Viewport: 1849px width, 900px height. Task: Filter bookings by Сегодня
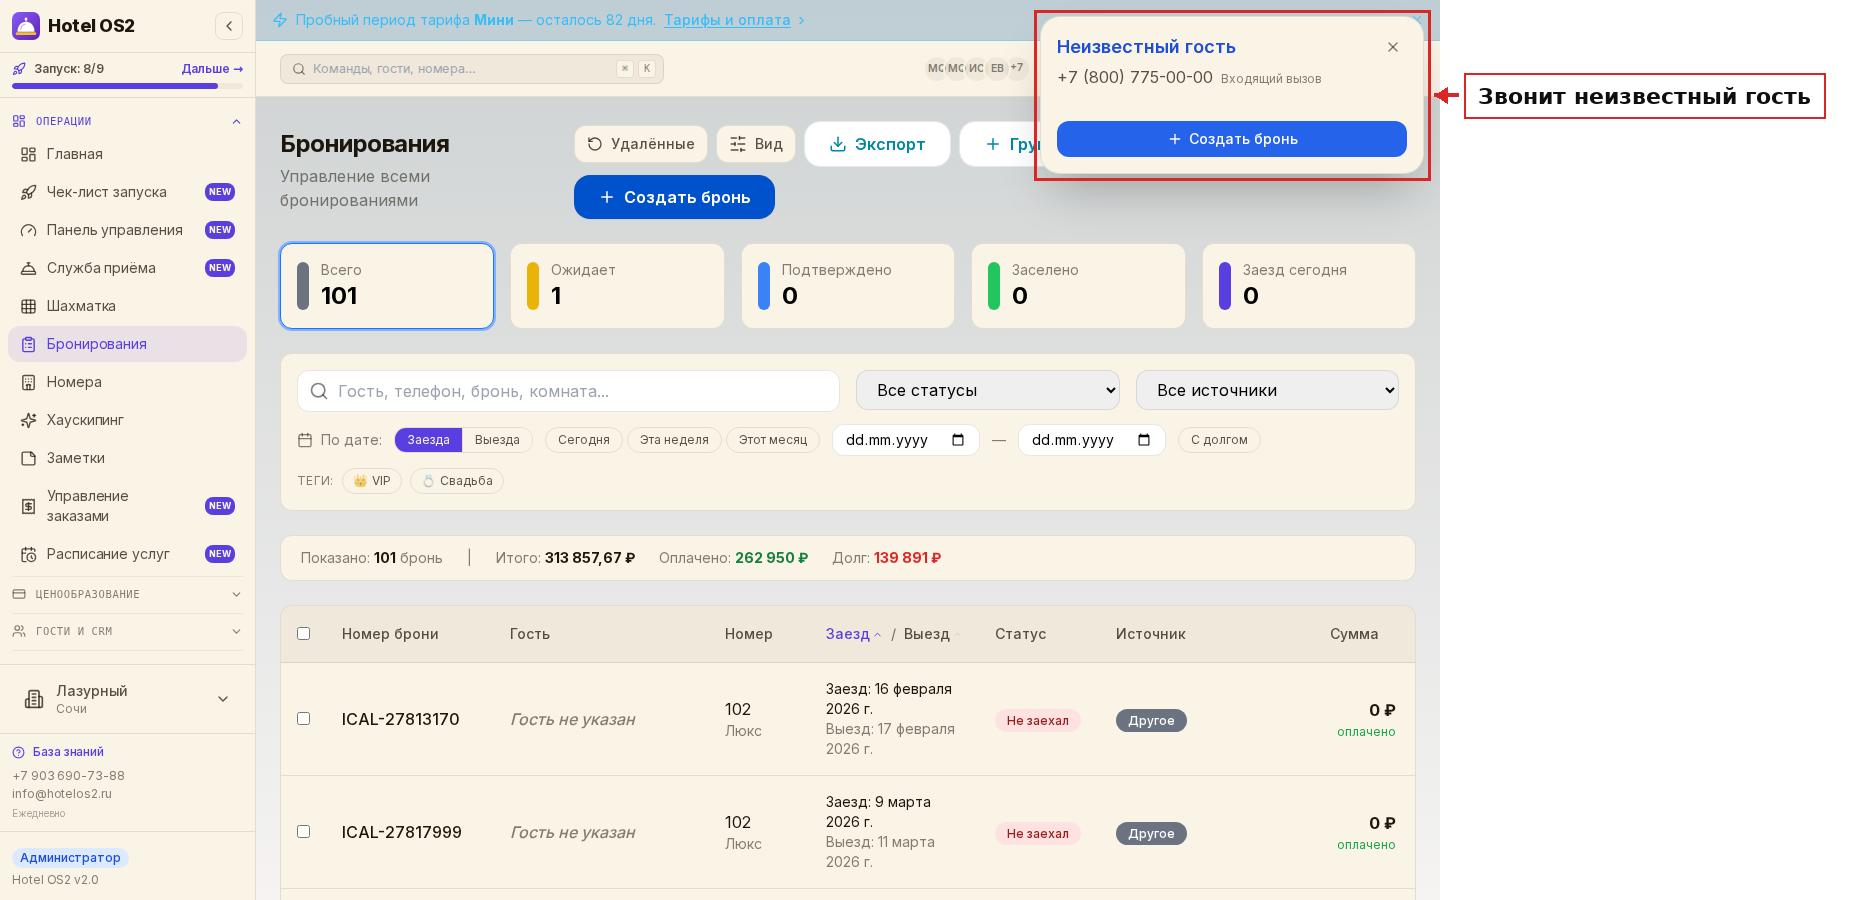coord(584,440)
